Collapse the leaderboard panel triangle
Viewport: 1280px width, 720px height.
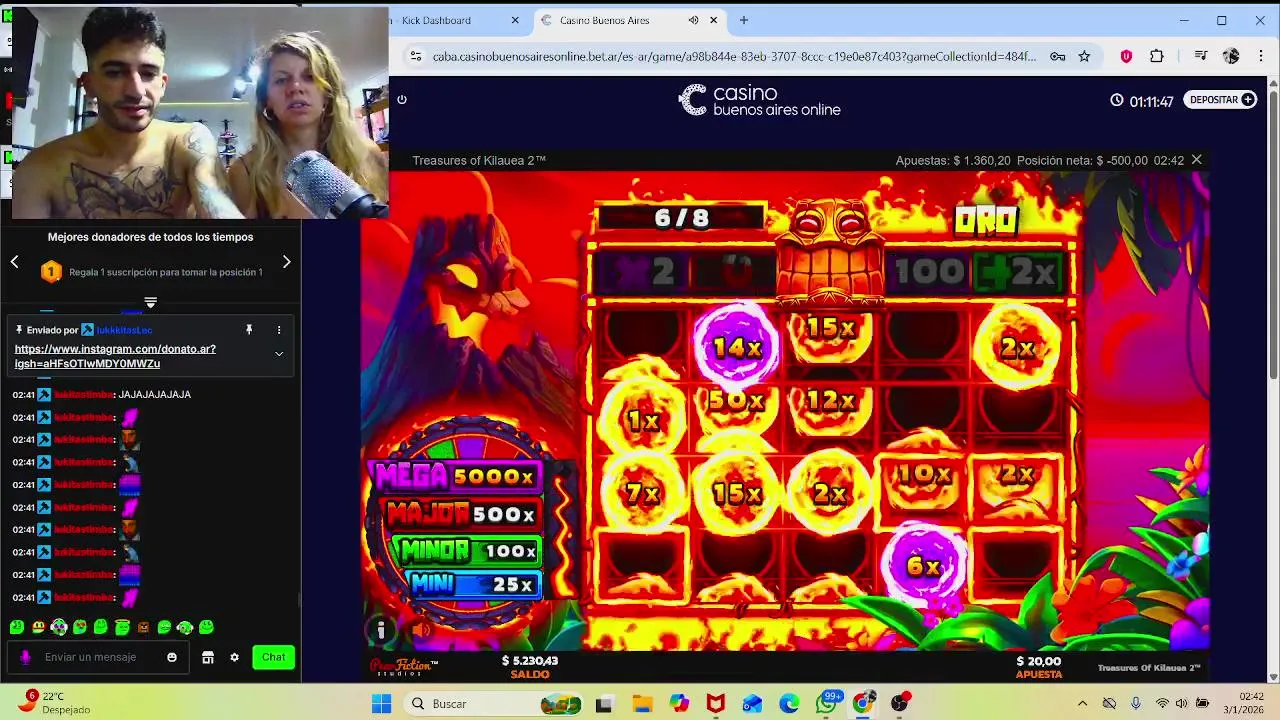coord(150,302)
